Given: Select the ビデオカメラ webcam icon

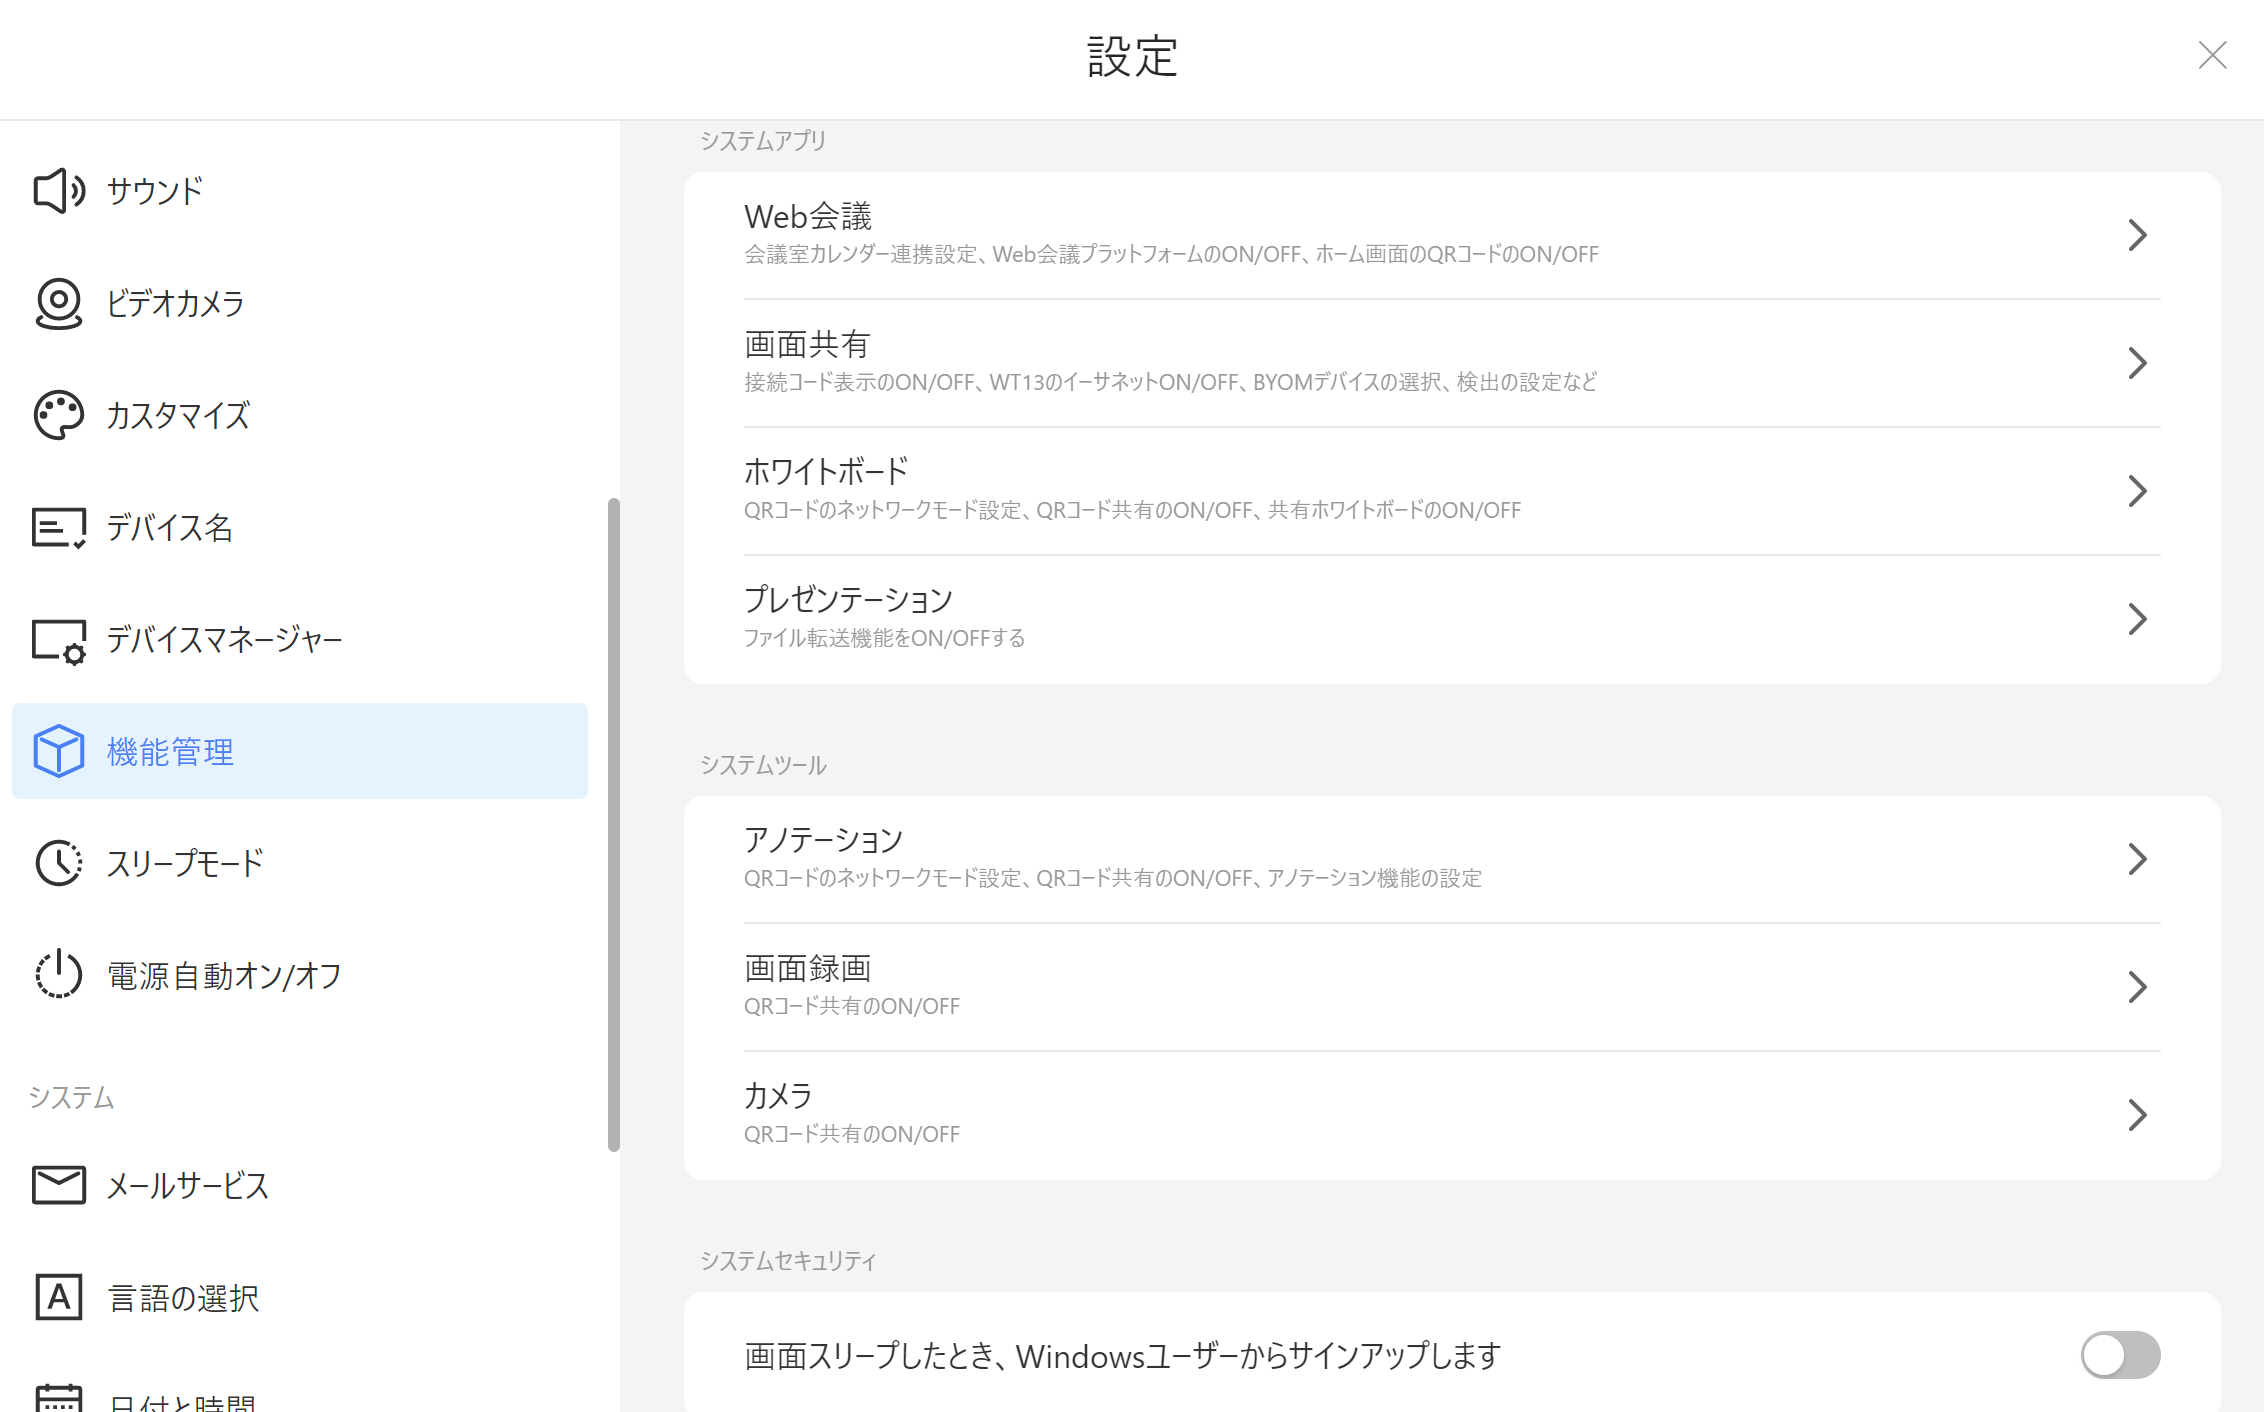Looking at the screenshot, I should pos(58,303).
